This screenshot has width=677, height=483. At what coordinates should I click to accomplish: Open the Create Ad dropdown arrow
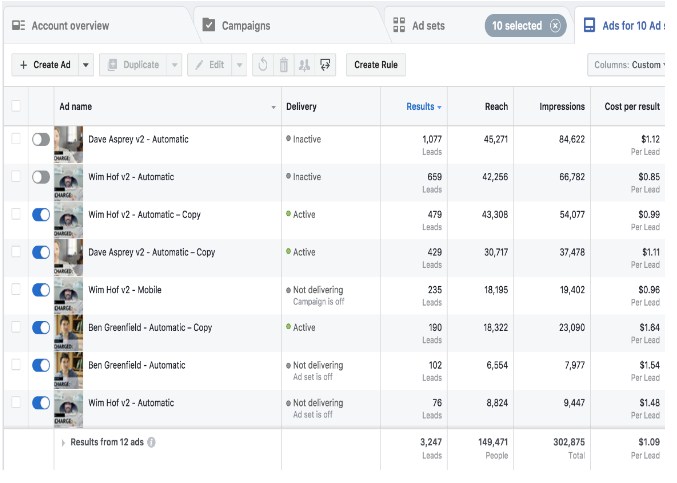pos(86,65)
